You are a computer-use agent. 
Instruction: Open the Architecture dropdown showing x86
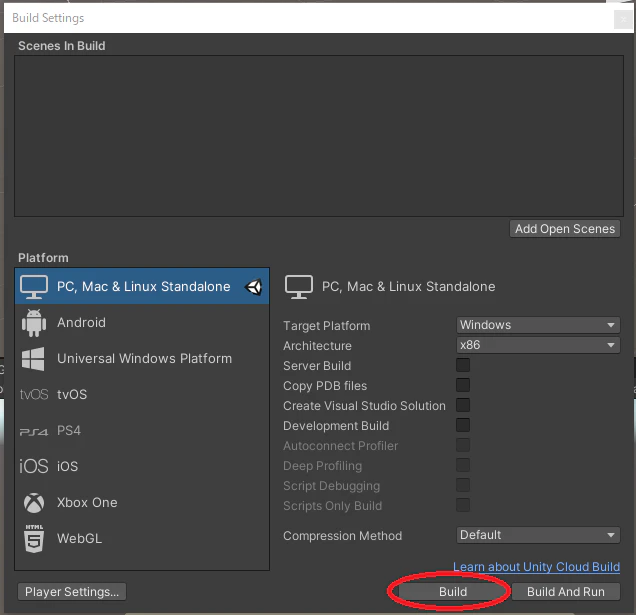[x=538, y=345]
